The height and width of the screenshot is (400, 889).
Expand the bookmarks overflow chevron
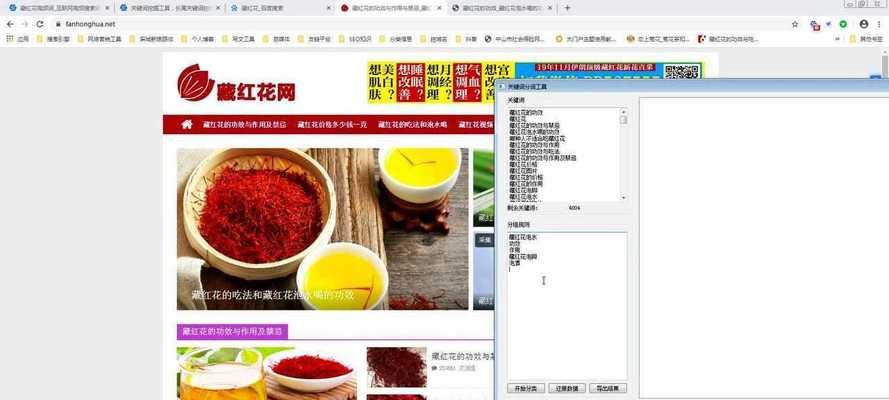pos(838,39)
